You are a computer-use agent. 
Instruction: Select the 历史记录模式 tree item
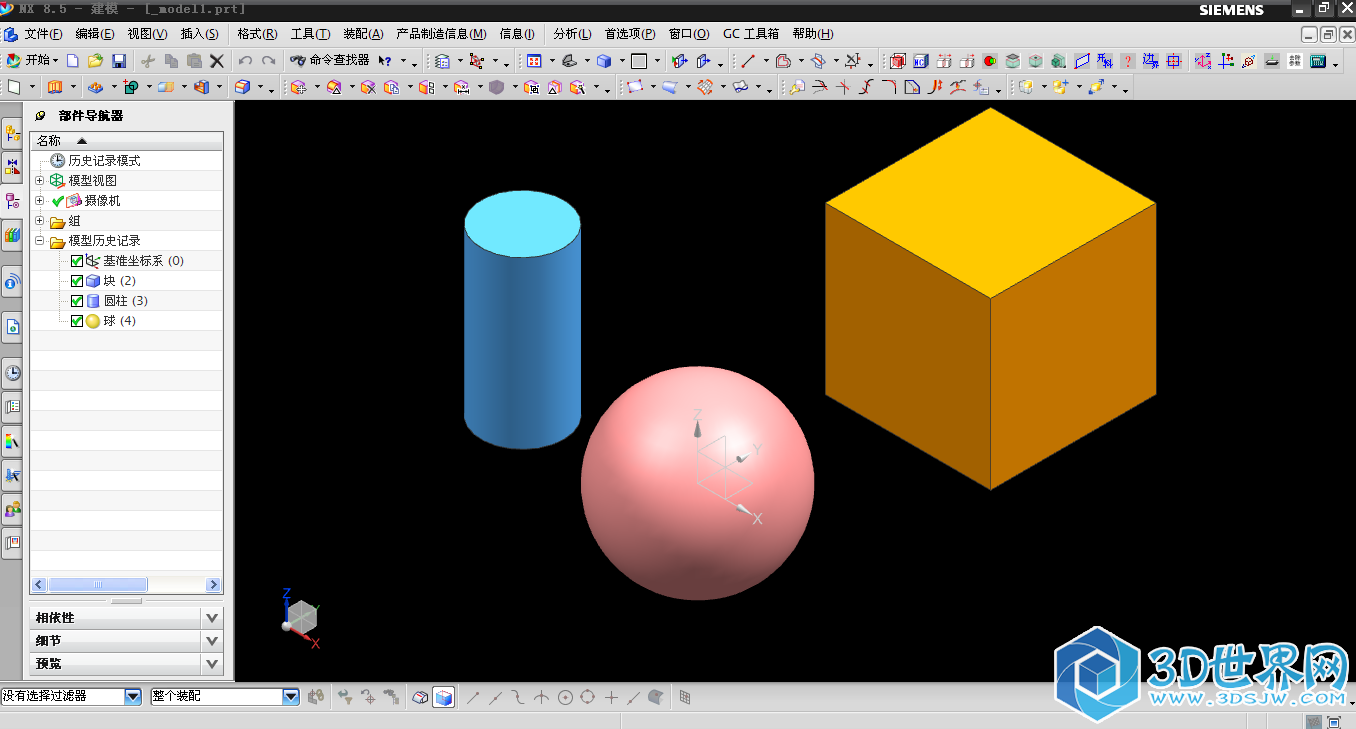pyautogui.click(x=104, y=161)
